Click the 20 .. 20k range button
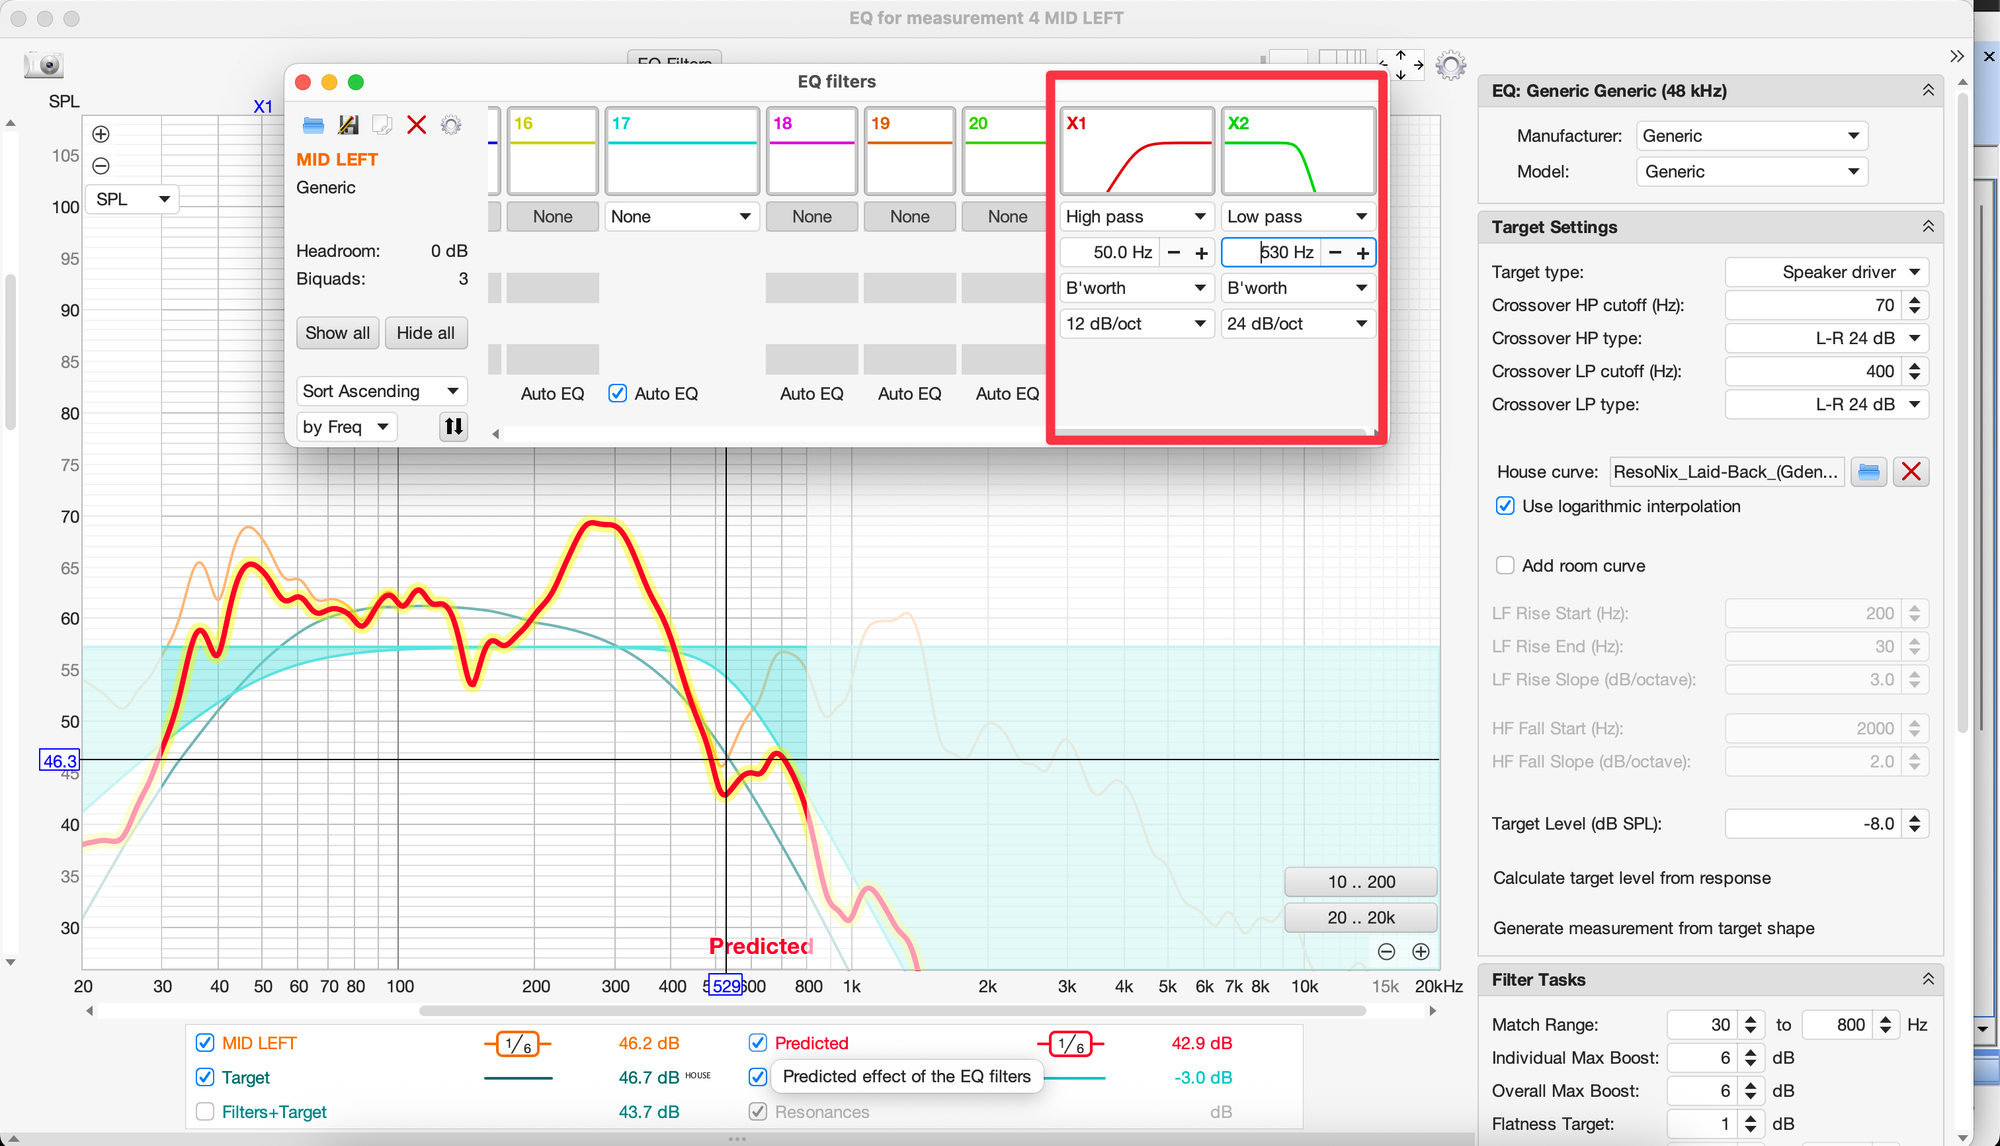The image size is (2000, 1146). click(1360, 918)
